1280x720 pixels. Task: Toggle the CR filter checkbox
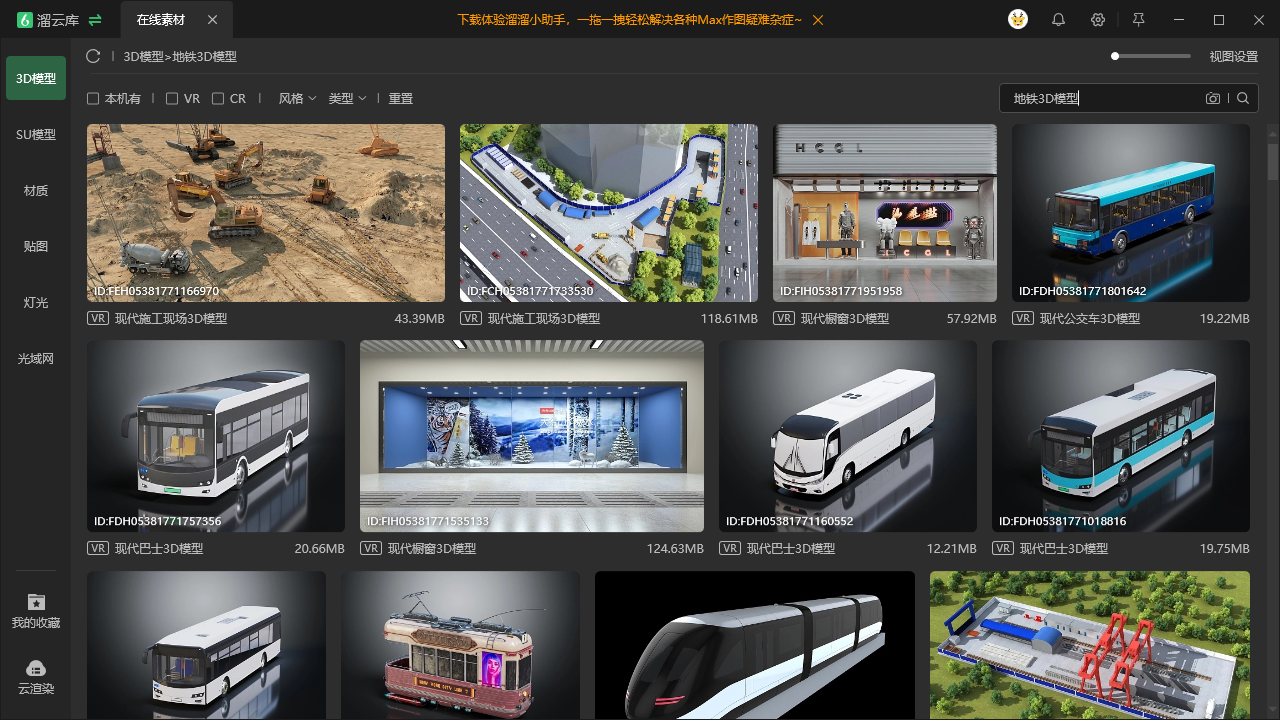click(x=218, y=99)
